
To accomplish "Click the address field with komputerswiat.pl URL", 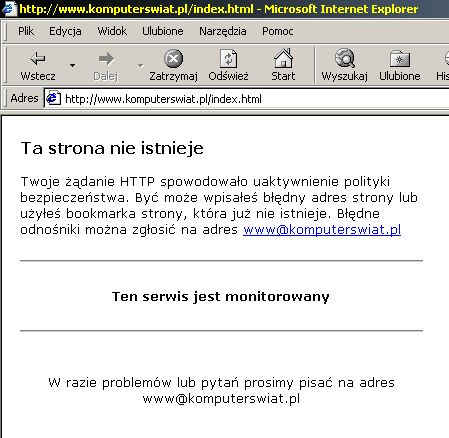I will [247, 99].
